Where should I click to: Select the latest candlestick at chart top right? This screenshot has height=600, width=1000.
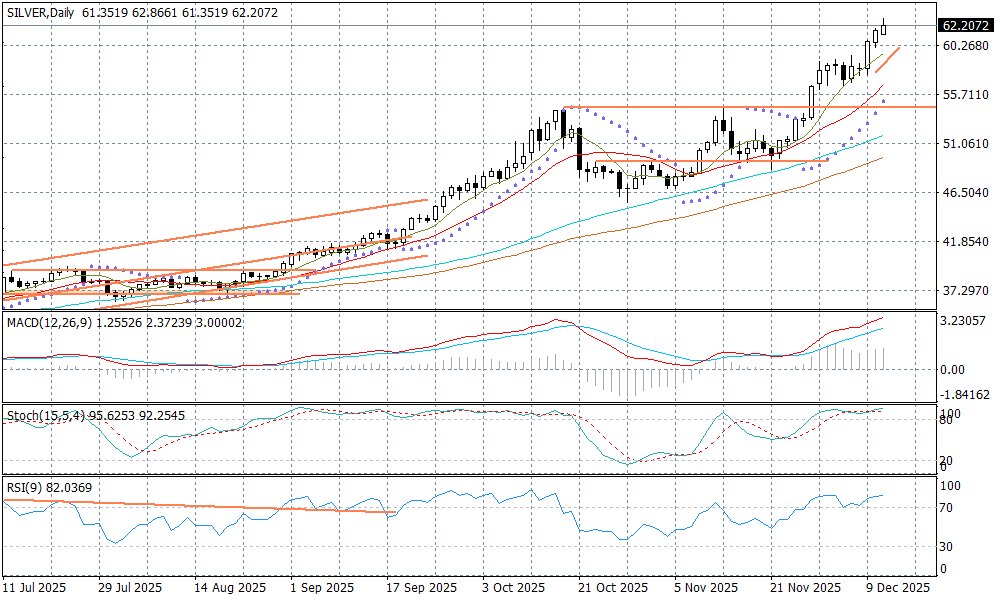[884, 29]
